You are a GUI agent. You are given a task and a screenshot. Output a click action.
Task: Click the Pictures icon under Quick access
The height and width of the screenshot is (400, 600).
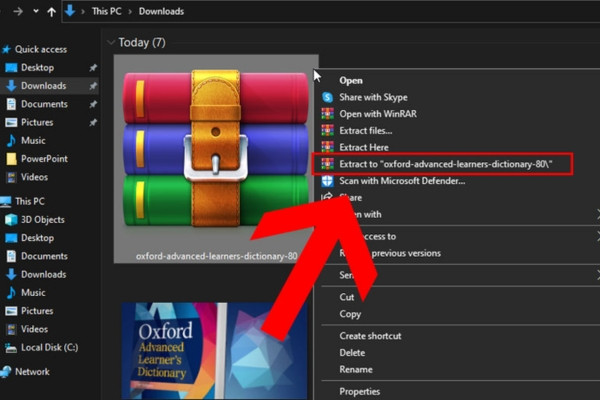[11, 122]
